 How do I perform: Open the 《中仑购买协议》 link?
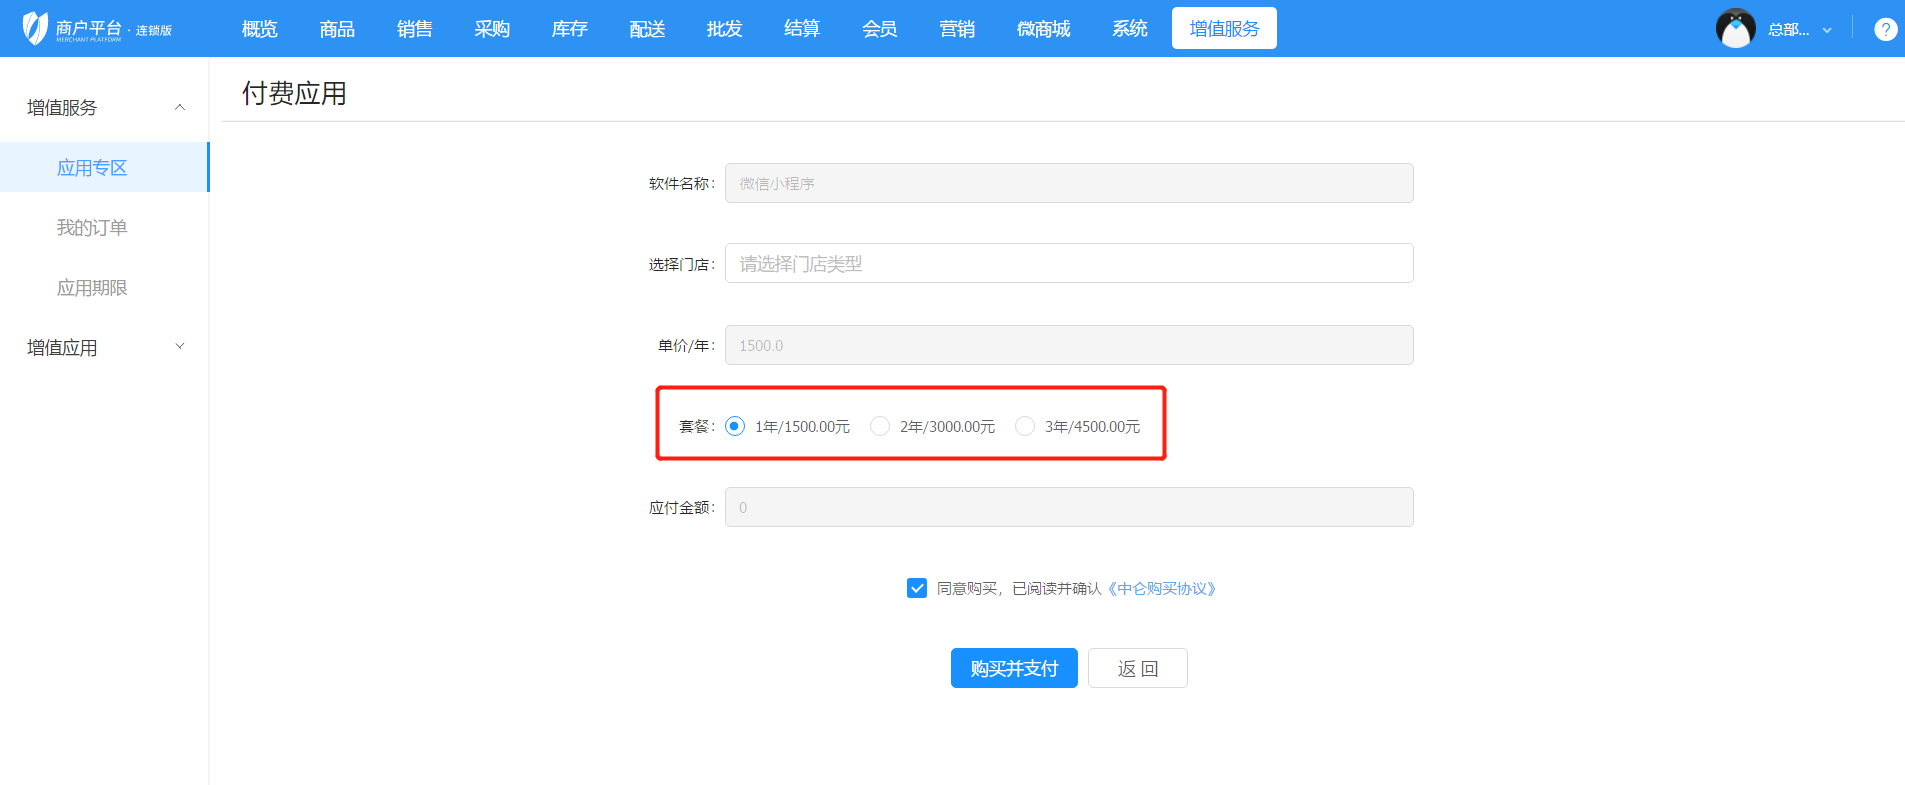tap(1161, 588)
